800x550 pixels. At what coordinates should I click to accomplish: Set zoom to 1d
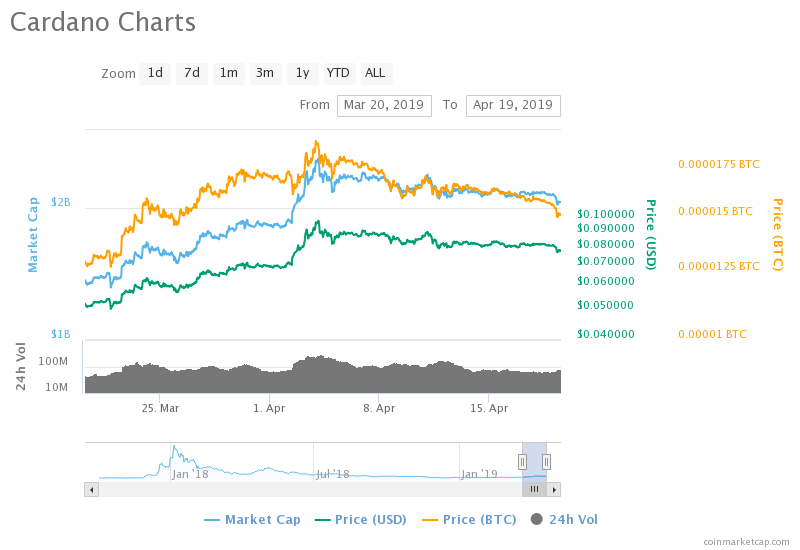tap(155, 73)
